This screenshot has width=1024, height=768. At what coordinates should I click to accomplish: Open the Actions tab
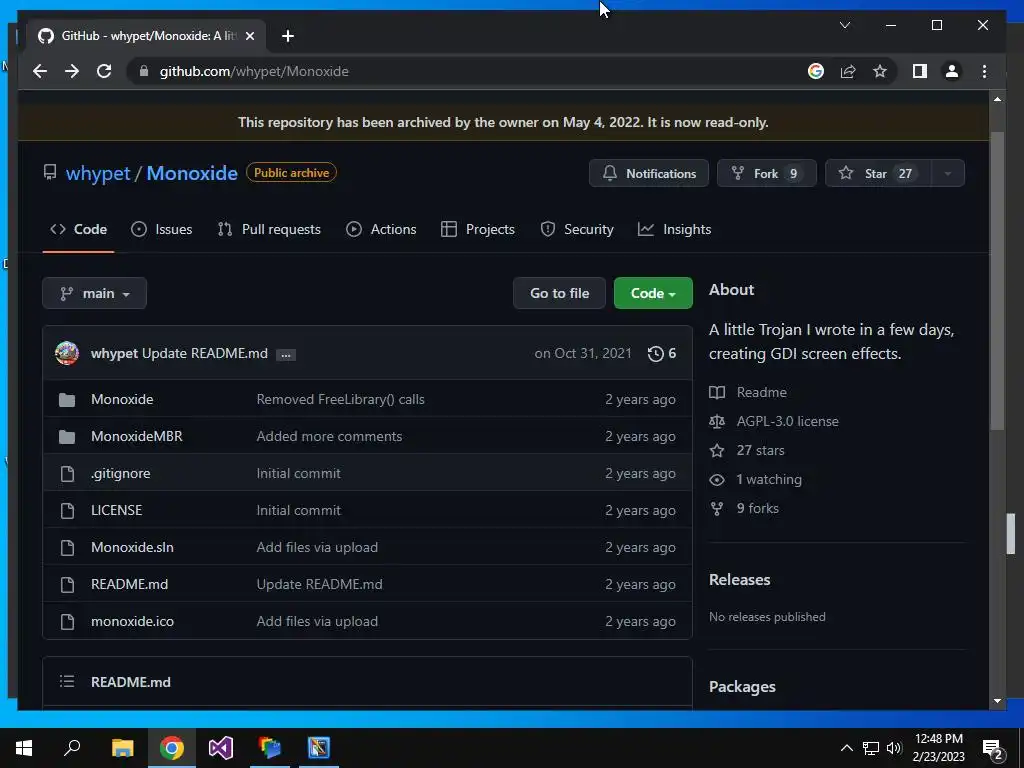pyautogui.click(x=381, y=229)
